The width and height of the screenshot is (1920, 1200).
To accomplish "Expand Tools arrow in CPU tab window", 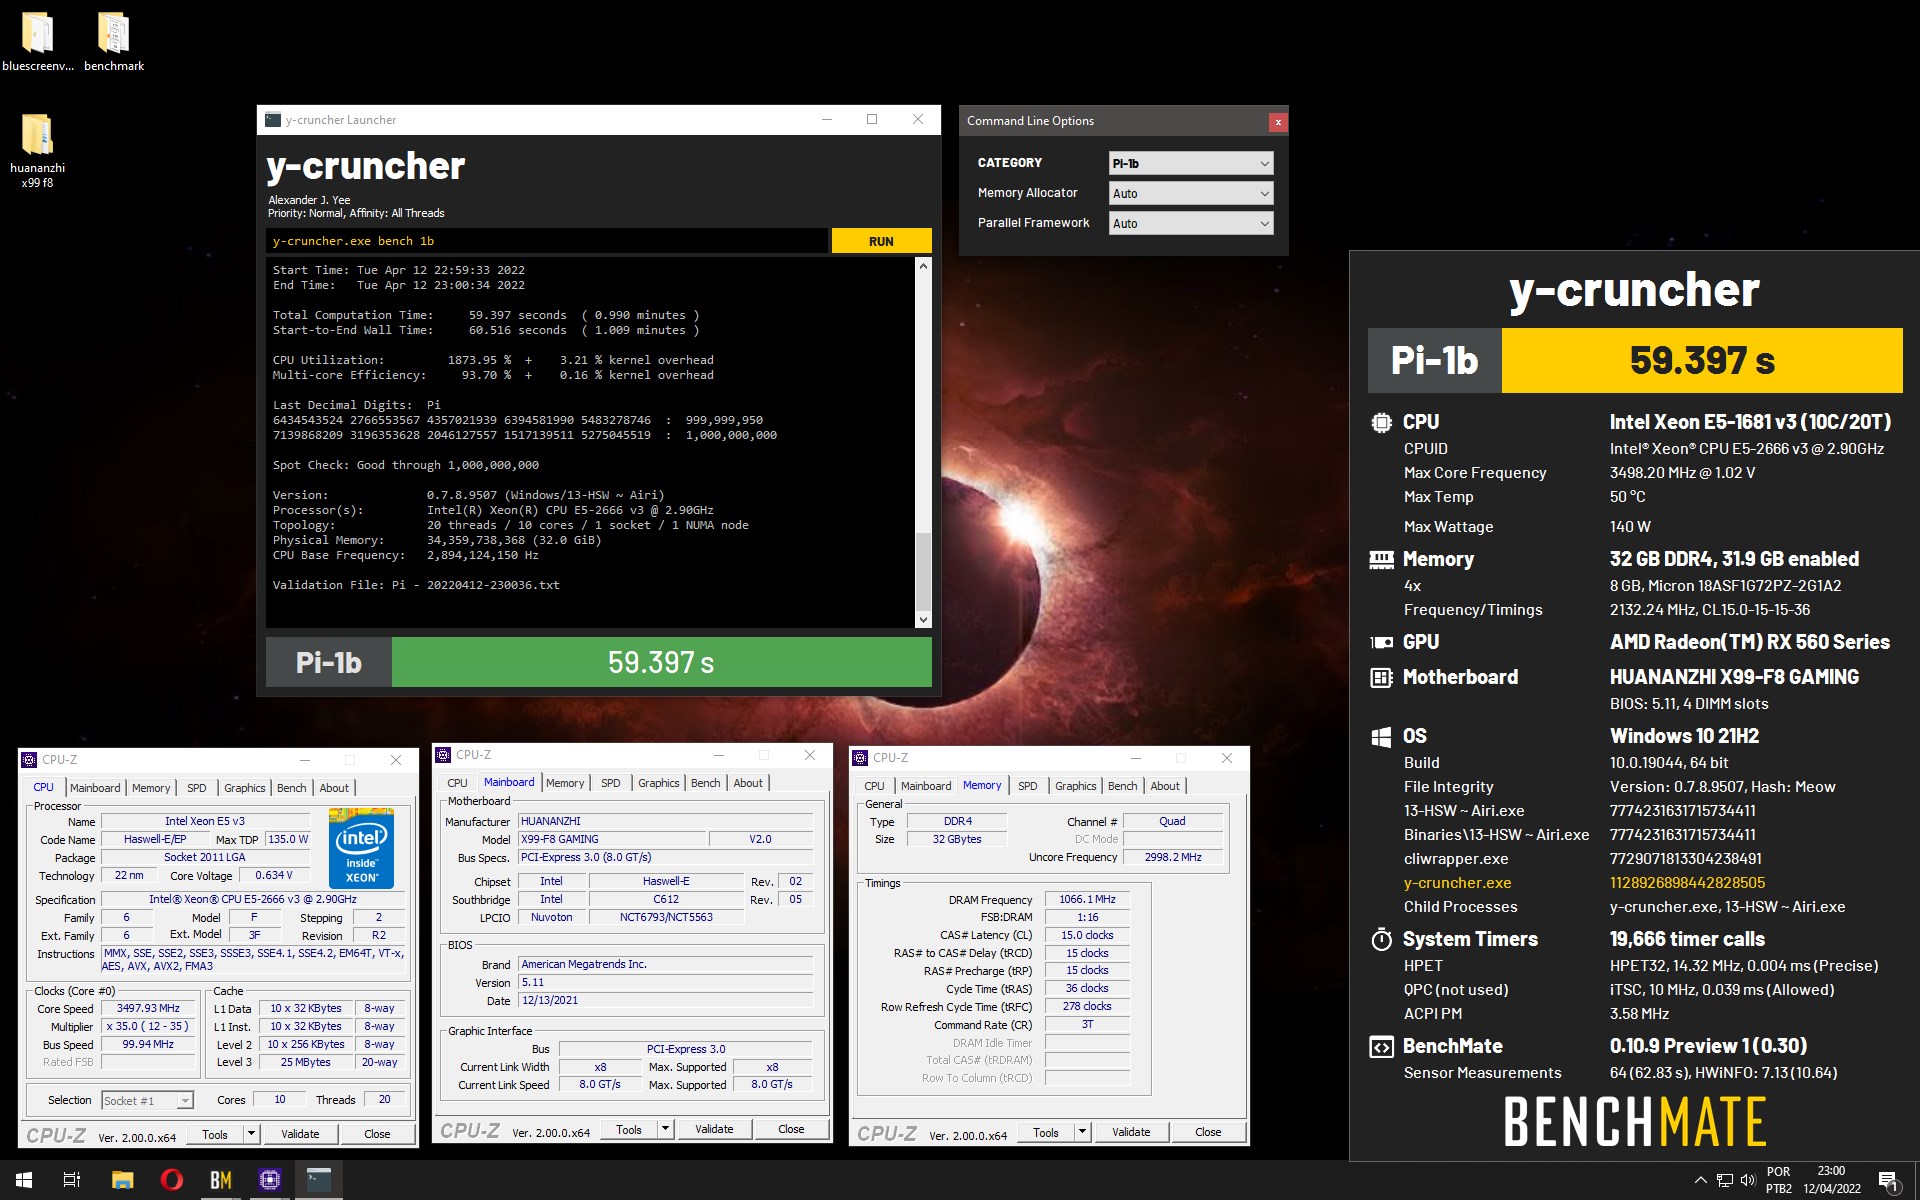I will 252,1134.
